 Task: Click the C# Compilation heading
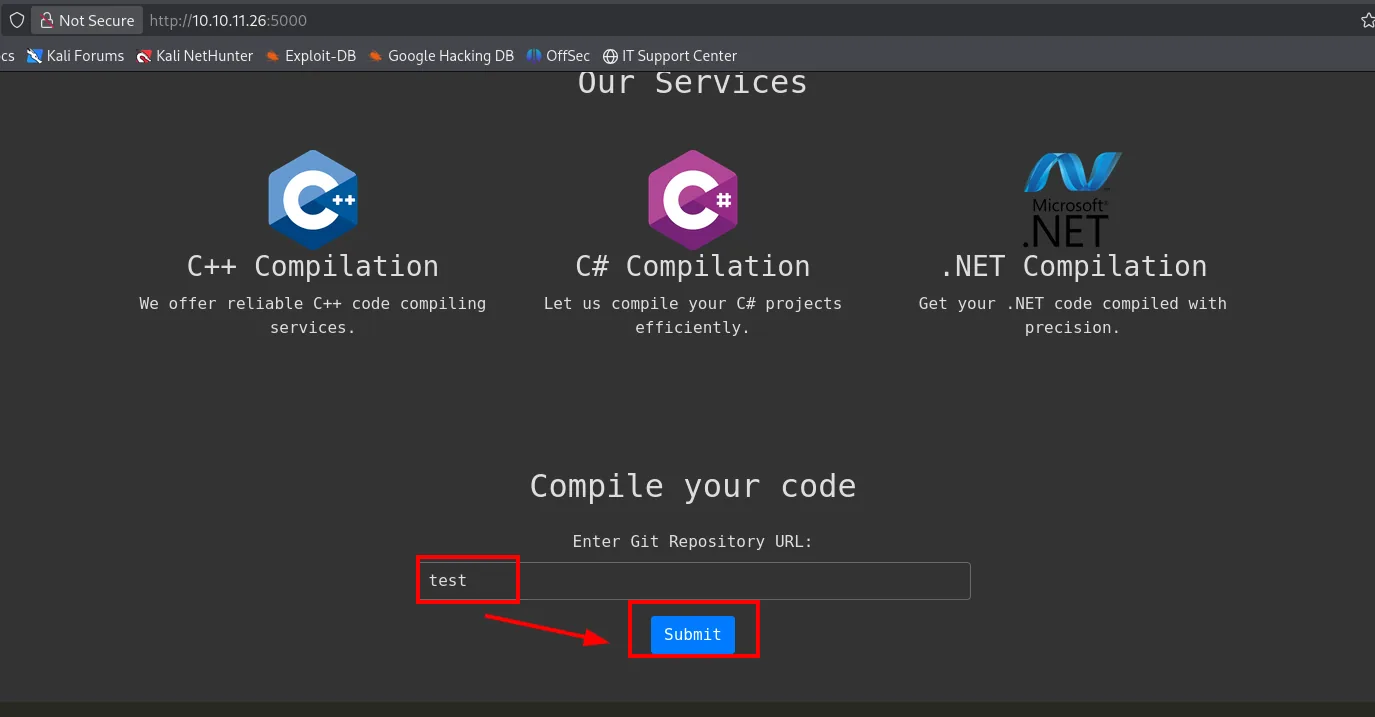(x=693, y=266)
